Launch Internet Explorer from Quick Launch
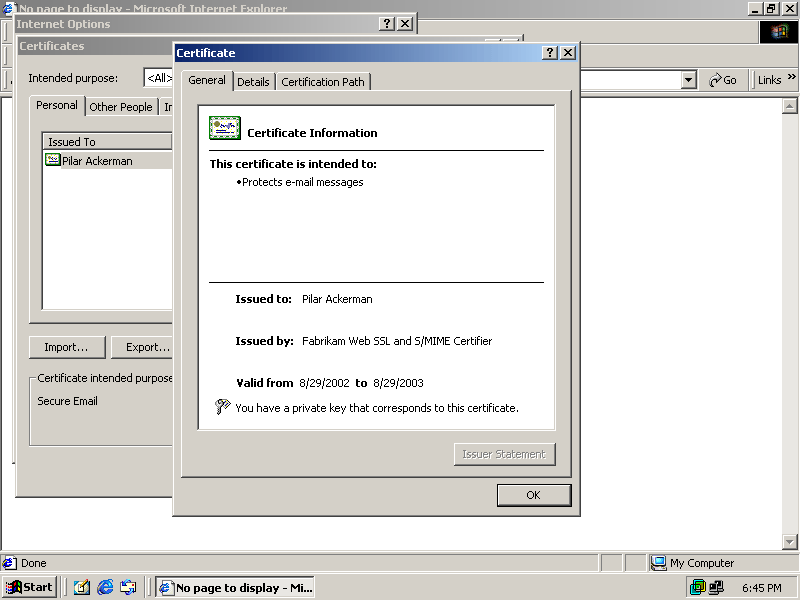 [105, 587]
